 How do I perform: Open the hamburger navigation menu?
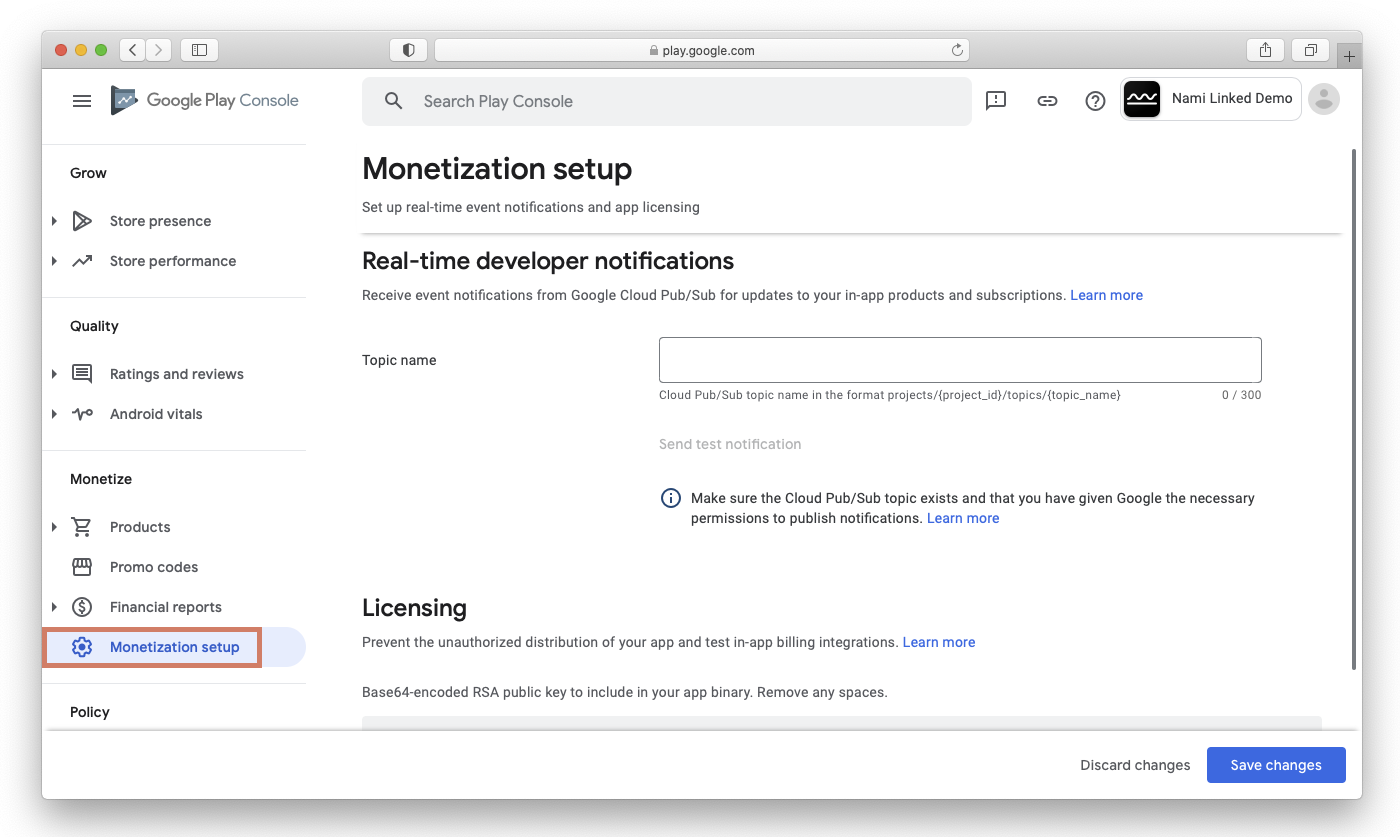coord(82,101)
